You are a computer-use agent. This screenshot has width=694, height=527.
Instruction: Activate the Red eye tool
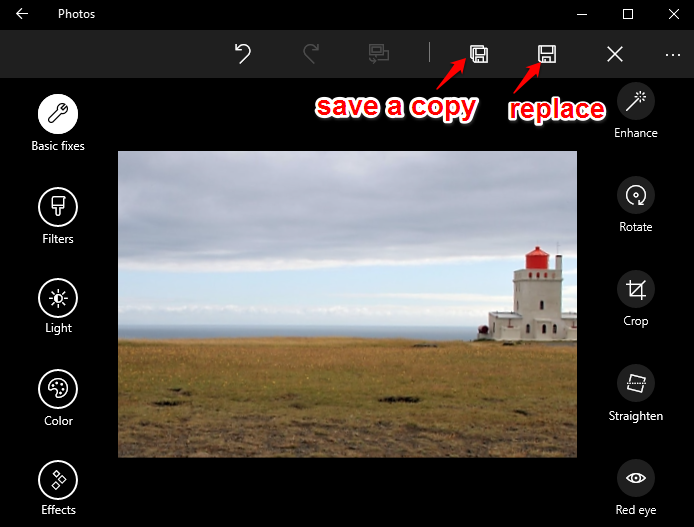(x=636, y=478)
